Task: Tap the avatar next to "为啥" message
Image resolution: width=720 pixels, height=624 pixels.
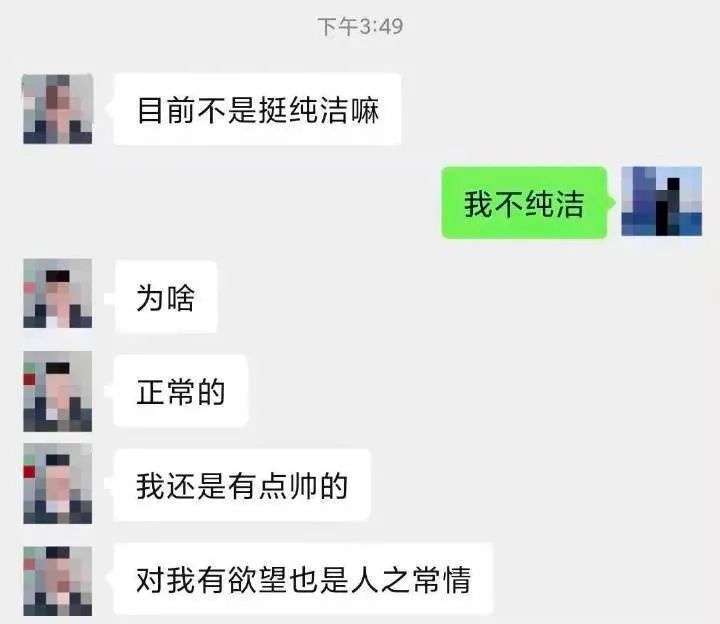Action: [x=58, y=293]
